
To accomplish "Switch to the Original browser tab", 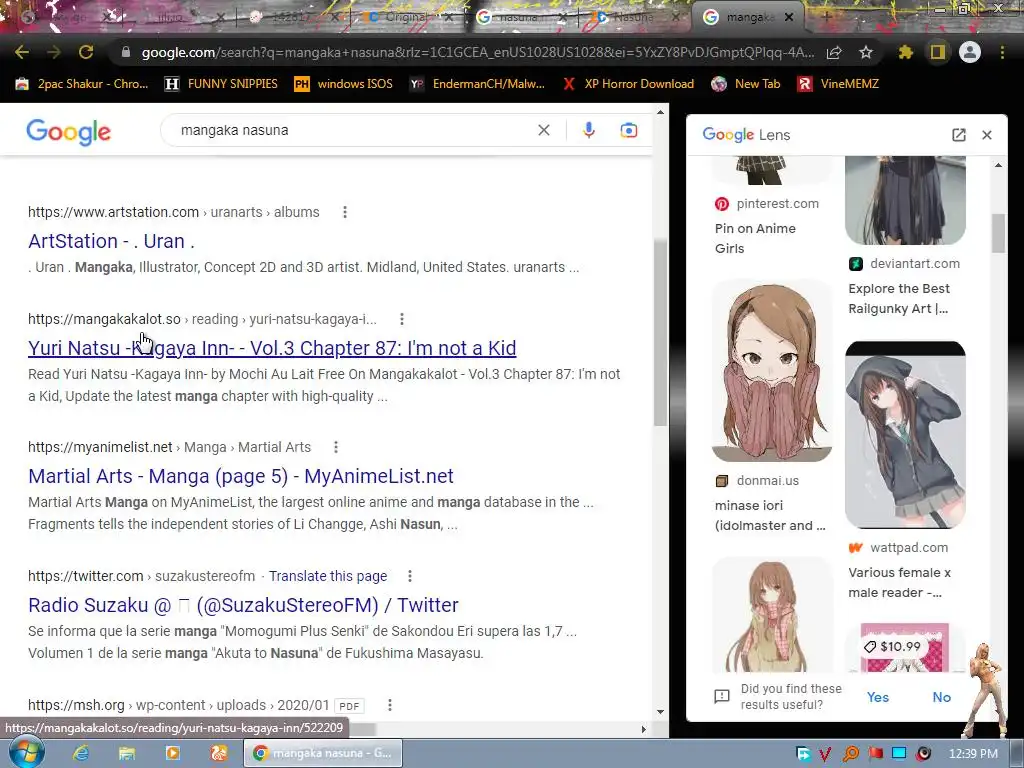I will coord(404,17).
